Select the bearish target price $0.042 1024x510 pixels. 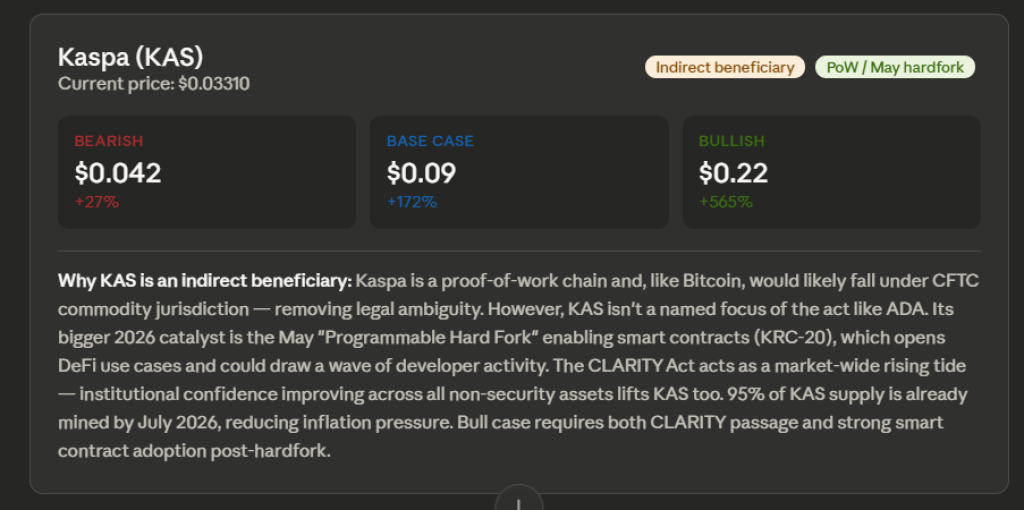point(118,173)
